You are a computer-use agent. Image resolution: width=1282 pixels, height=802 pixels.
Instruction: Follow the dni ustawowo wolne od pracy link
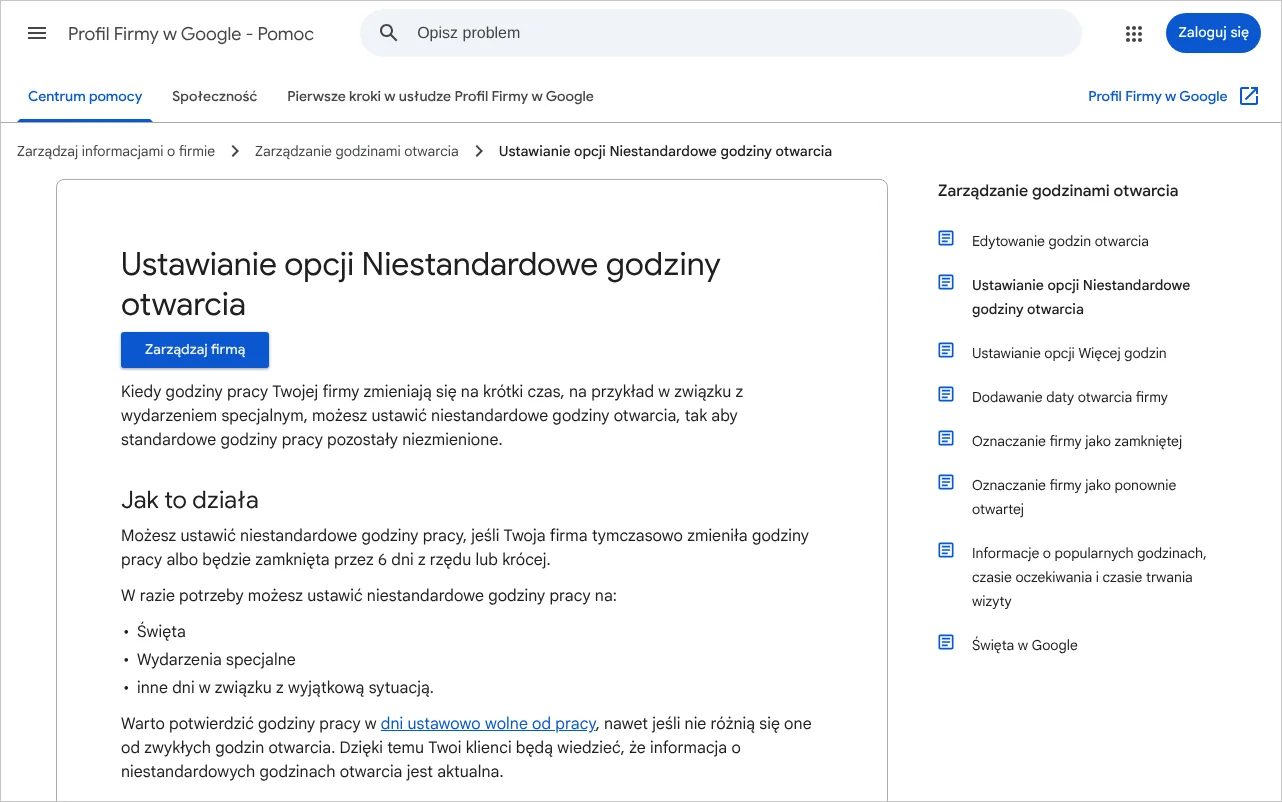pyautogui.click(x=488, y=723)
